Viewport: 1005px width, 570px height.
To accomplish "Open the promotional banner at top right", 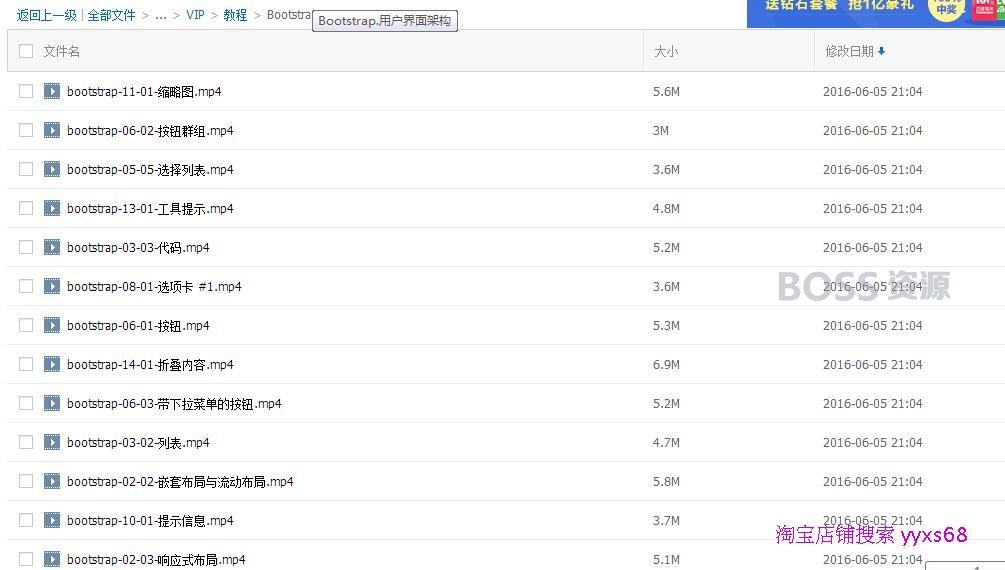I will click(876, 13).
